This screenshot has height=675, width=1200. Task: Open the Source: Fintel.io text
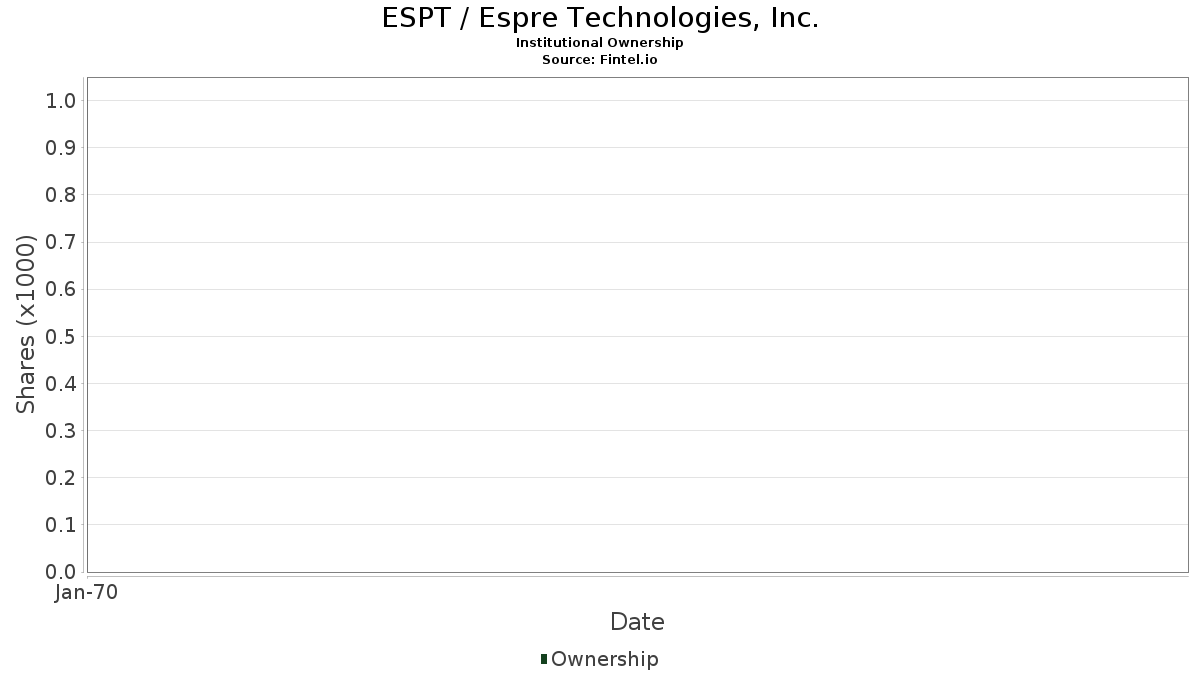pyautogui.click(x=600, y=60)
